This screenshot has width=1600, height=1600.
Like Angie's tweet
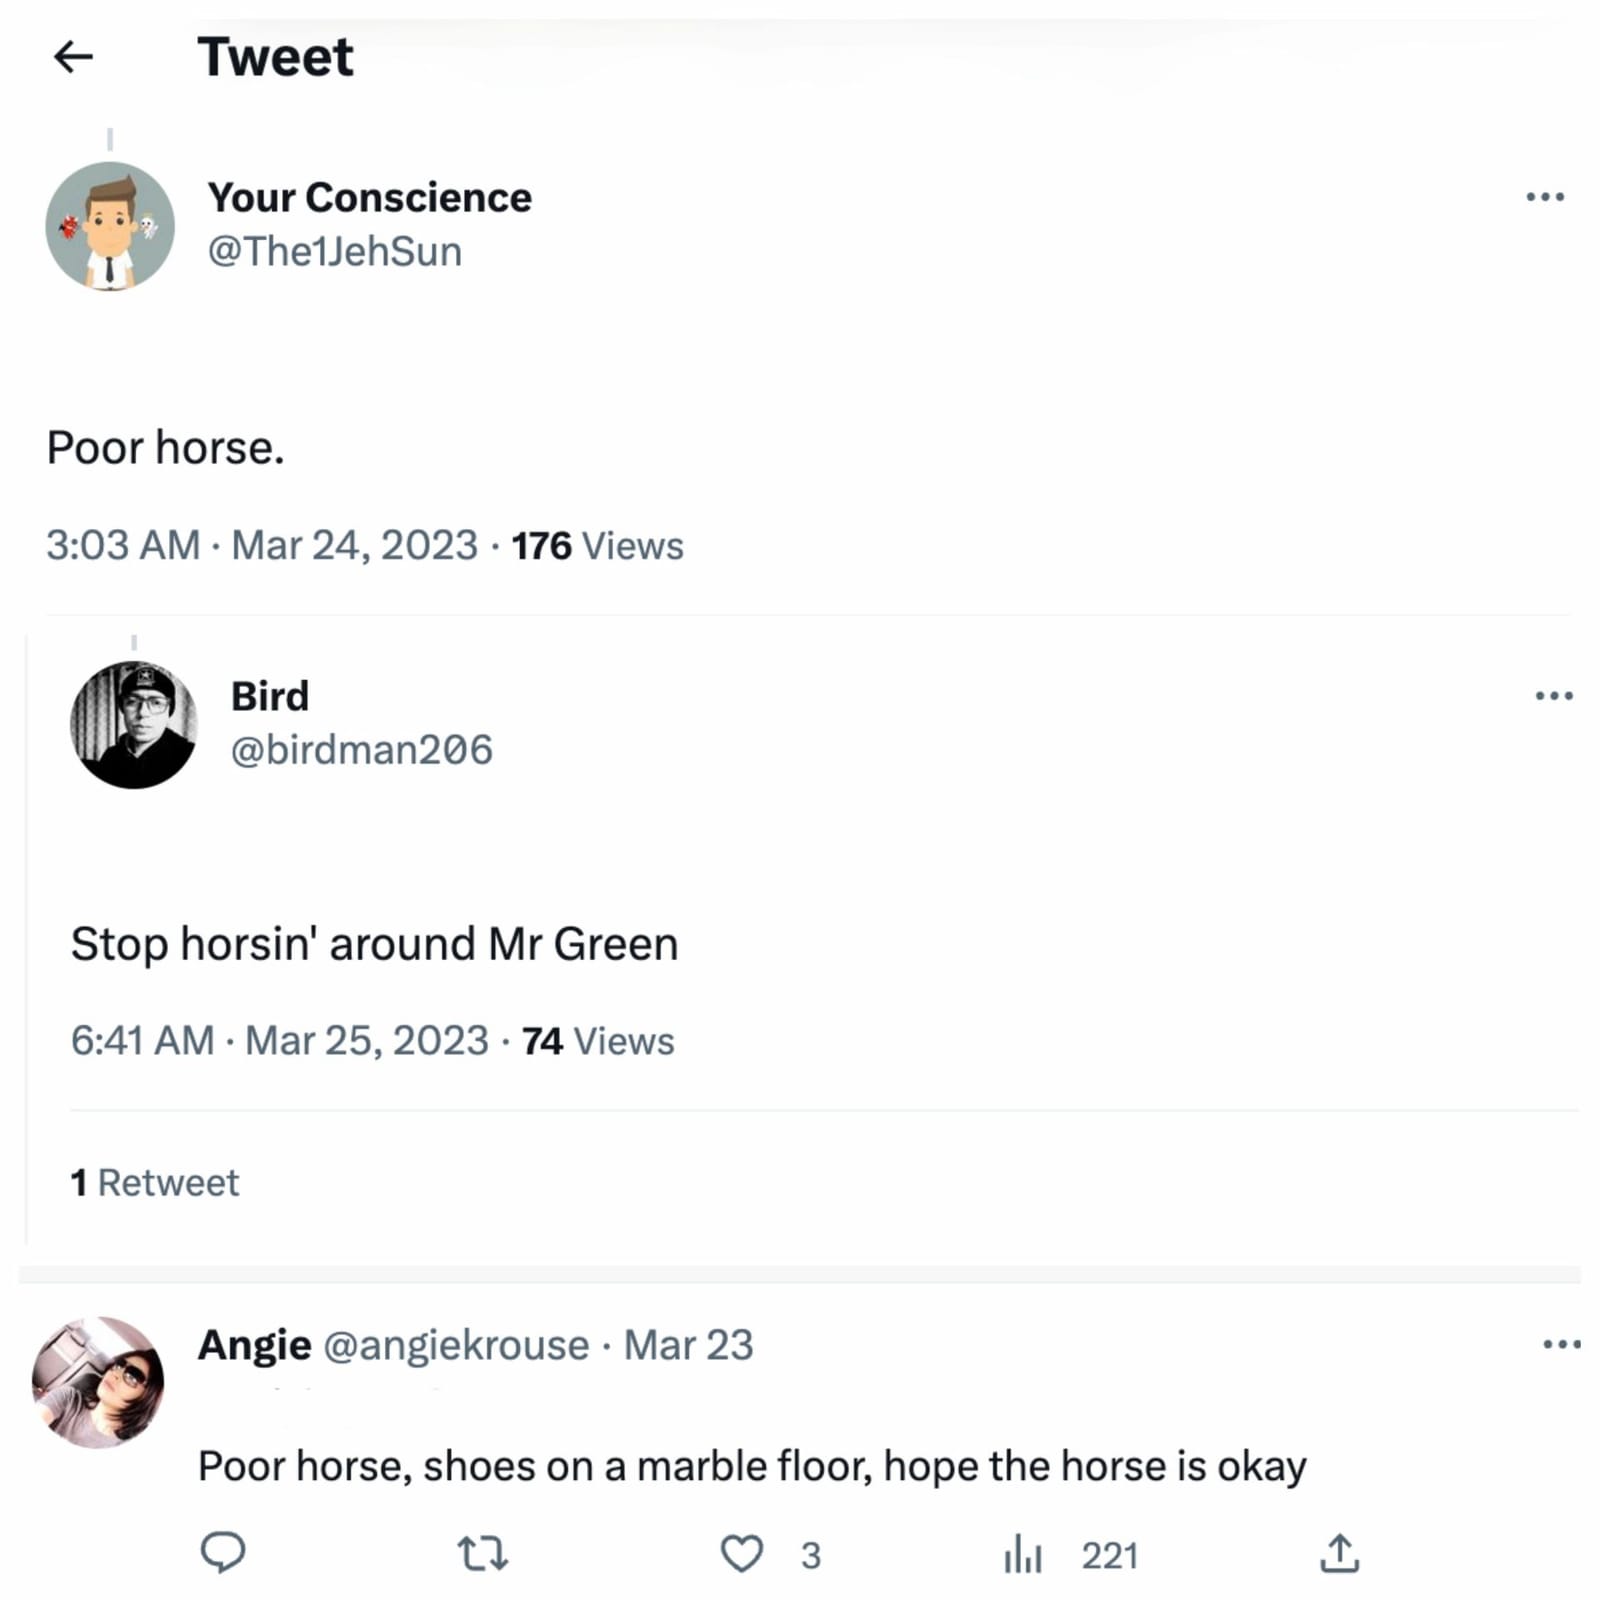click(x=744, y=1553)
